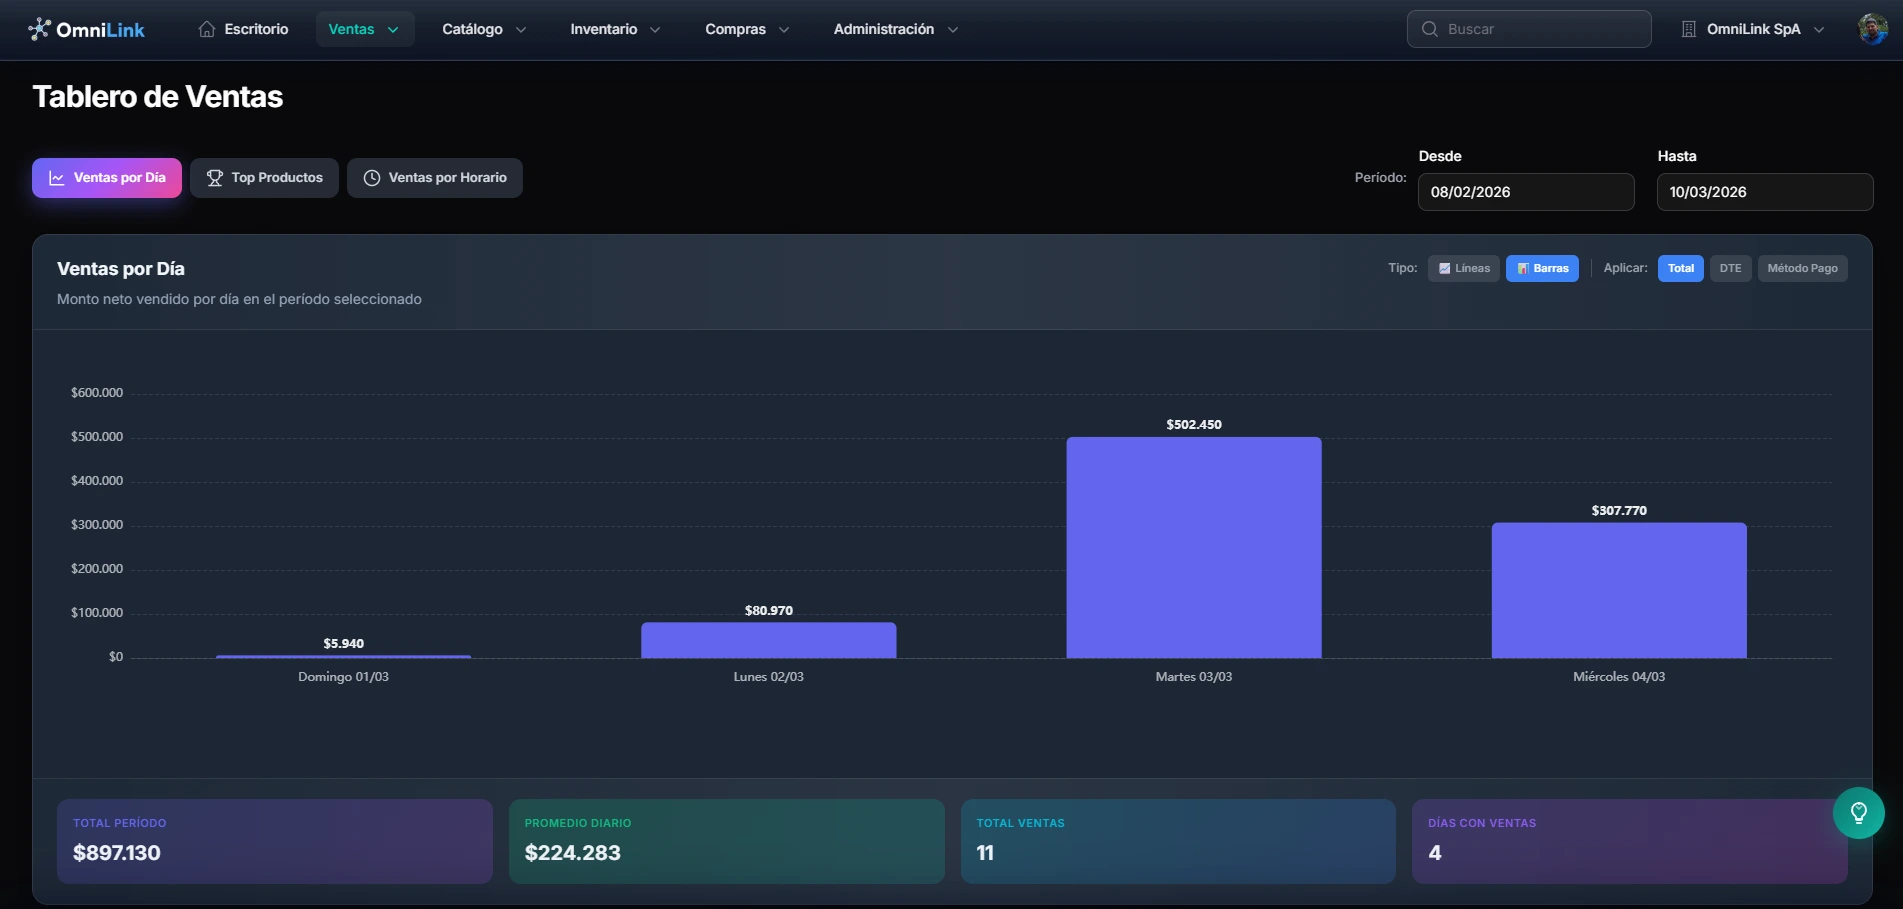Expand the Inventario dropdown
Screen dimensions: 1903x909
615,29
